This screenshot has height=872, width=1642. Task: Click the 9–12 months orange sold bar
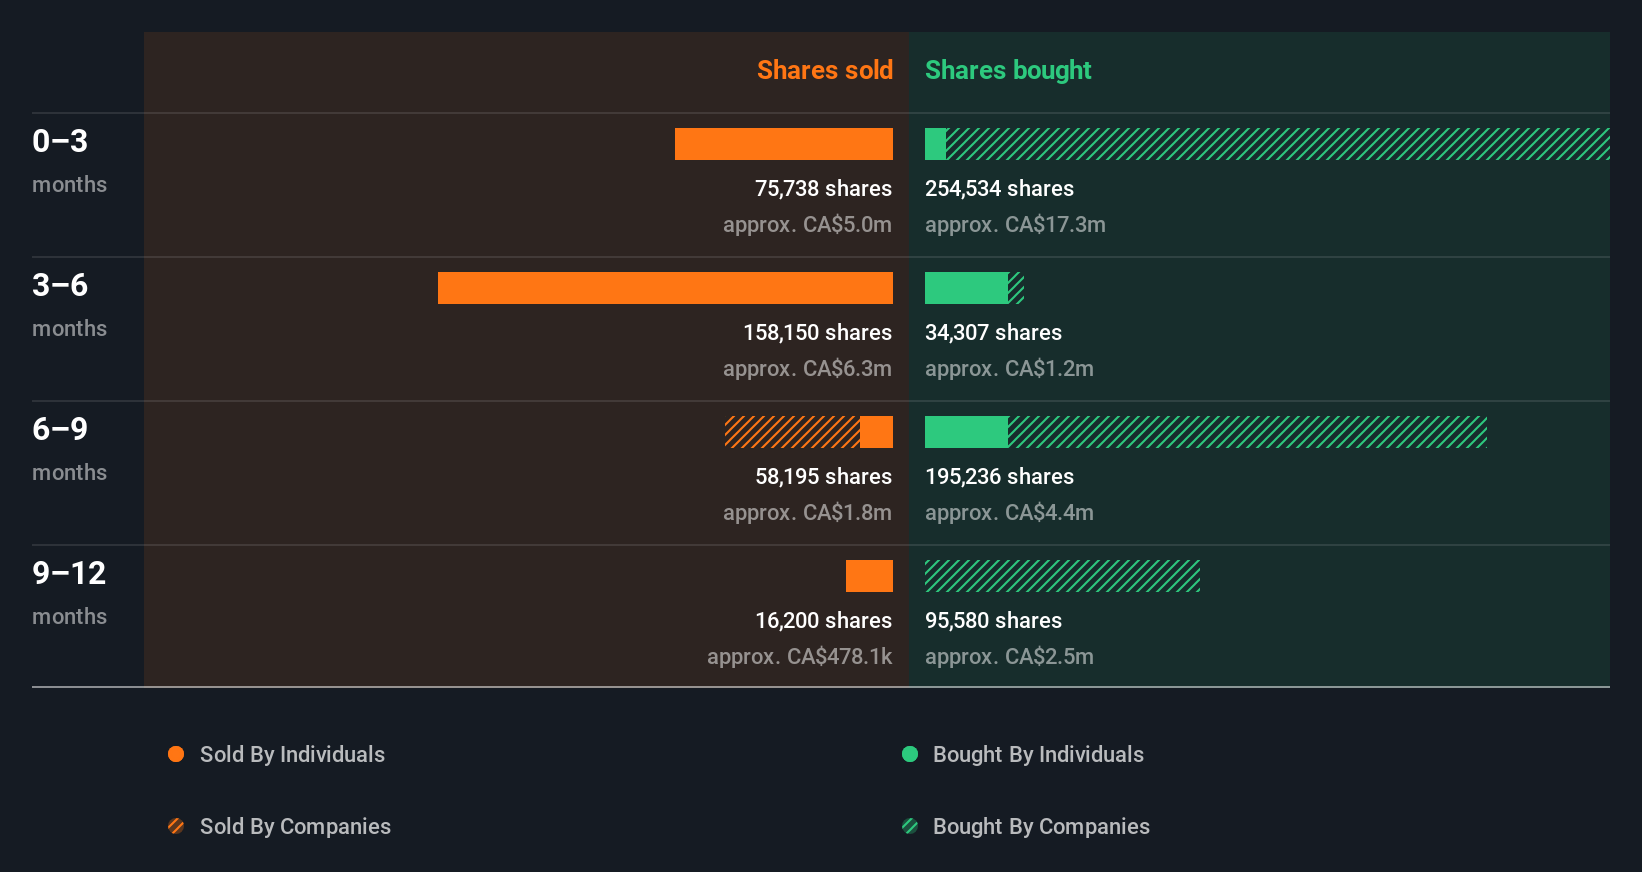coord(869,576)
